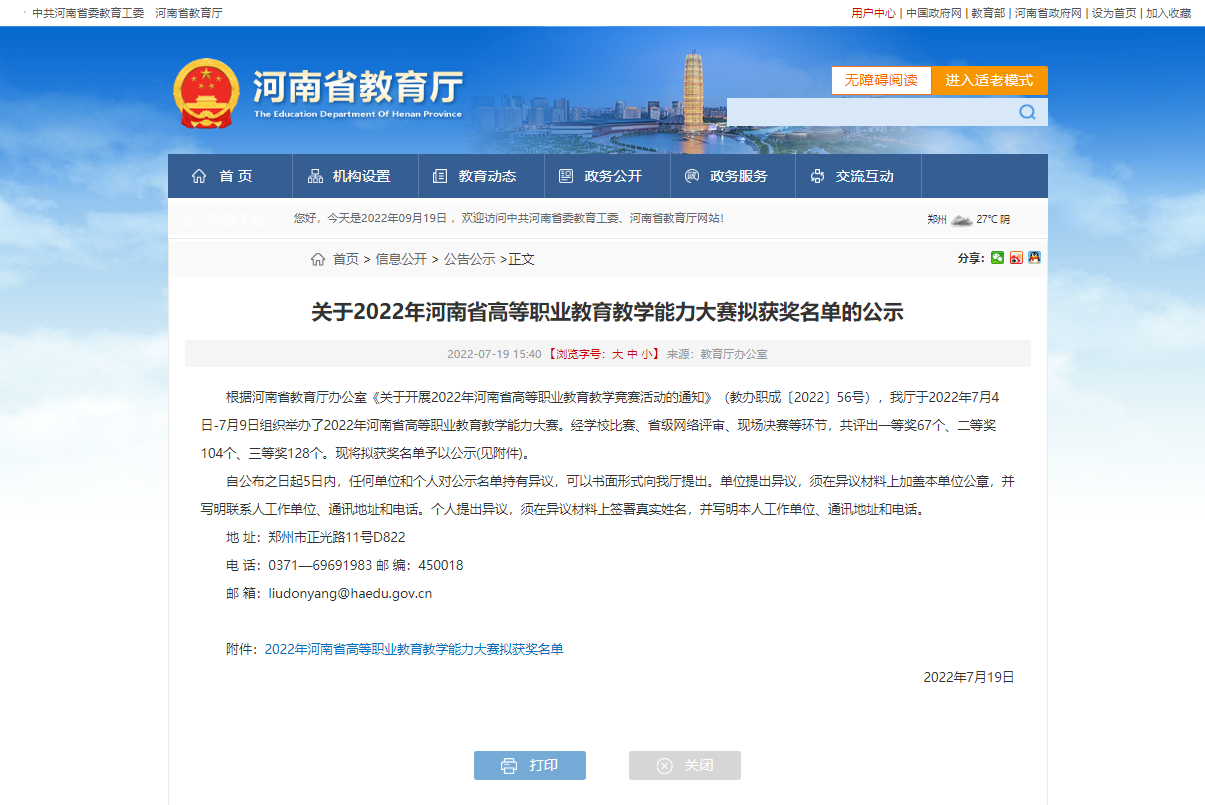Click the Henan Education Department emblem logo
Screen dimensions: 1205x805
[207, 93]
